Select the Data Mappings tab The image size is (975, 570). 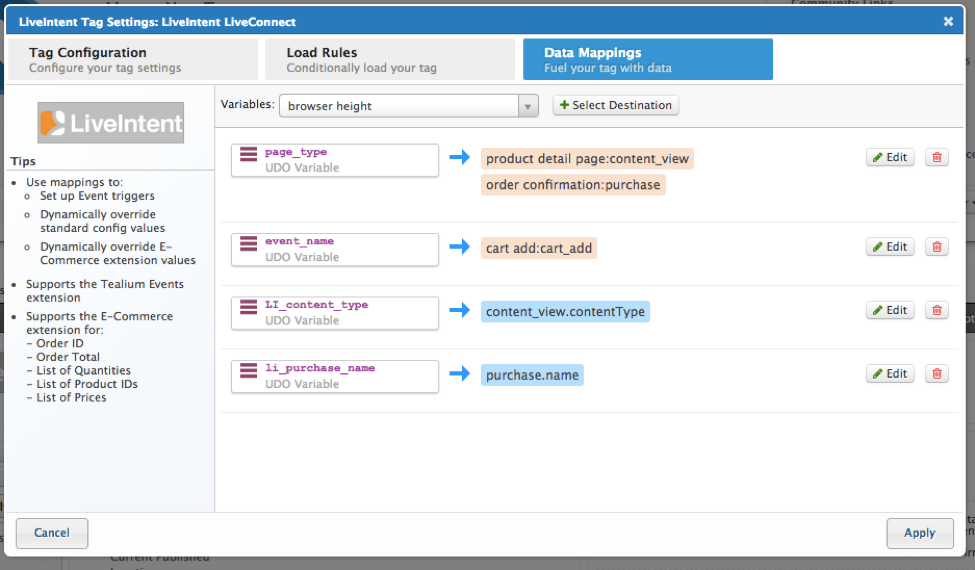(x=647, y=60)
